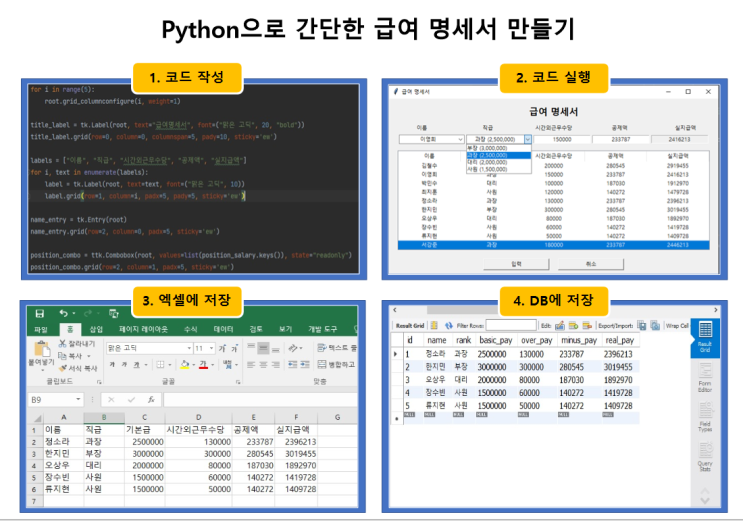Image resolution: width=743 pixels, height=521 pixels.
Task: Click the 입력 button in payroll window
Action: [516, 264]
